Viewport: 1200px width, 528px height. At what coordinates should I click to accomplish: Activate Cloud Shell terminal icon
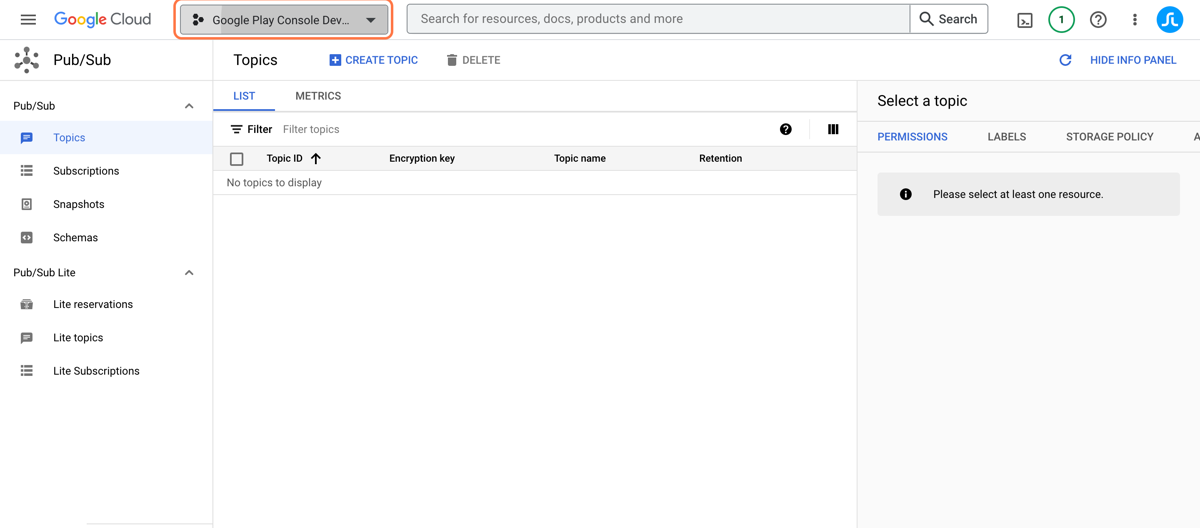point(1025,20)
